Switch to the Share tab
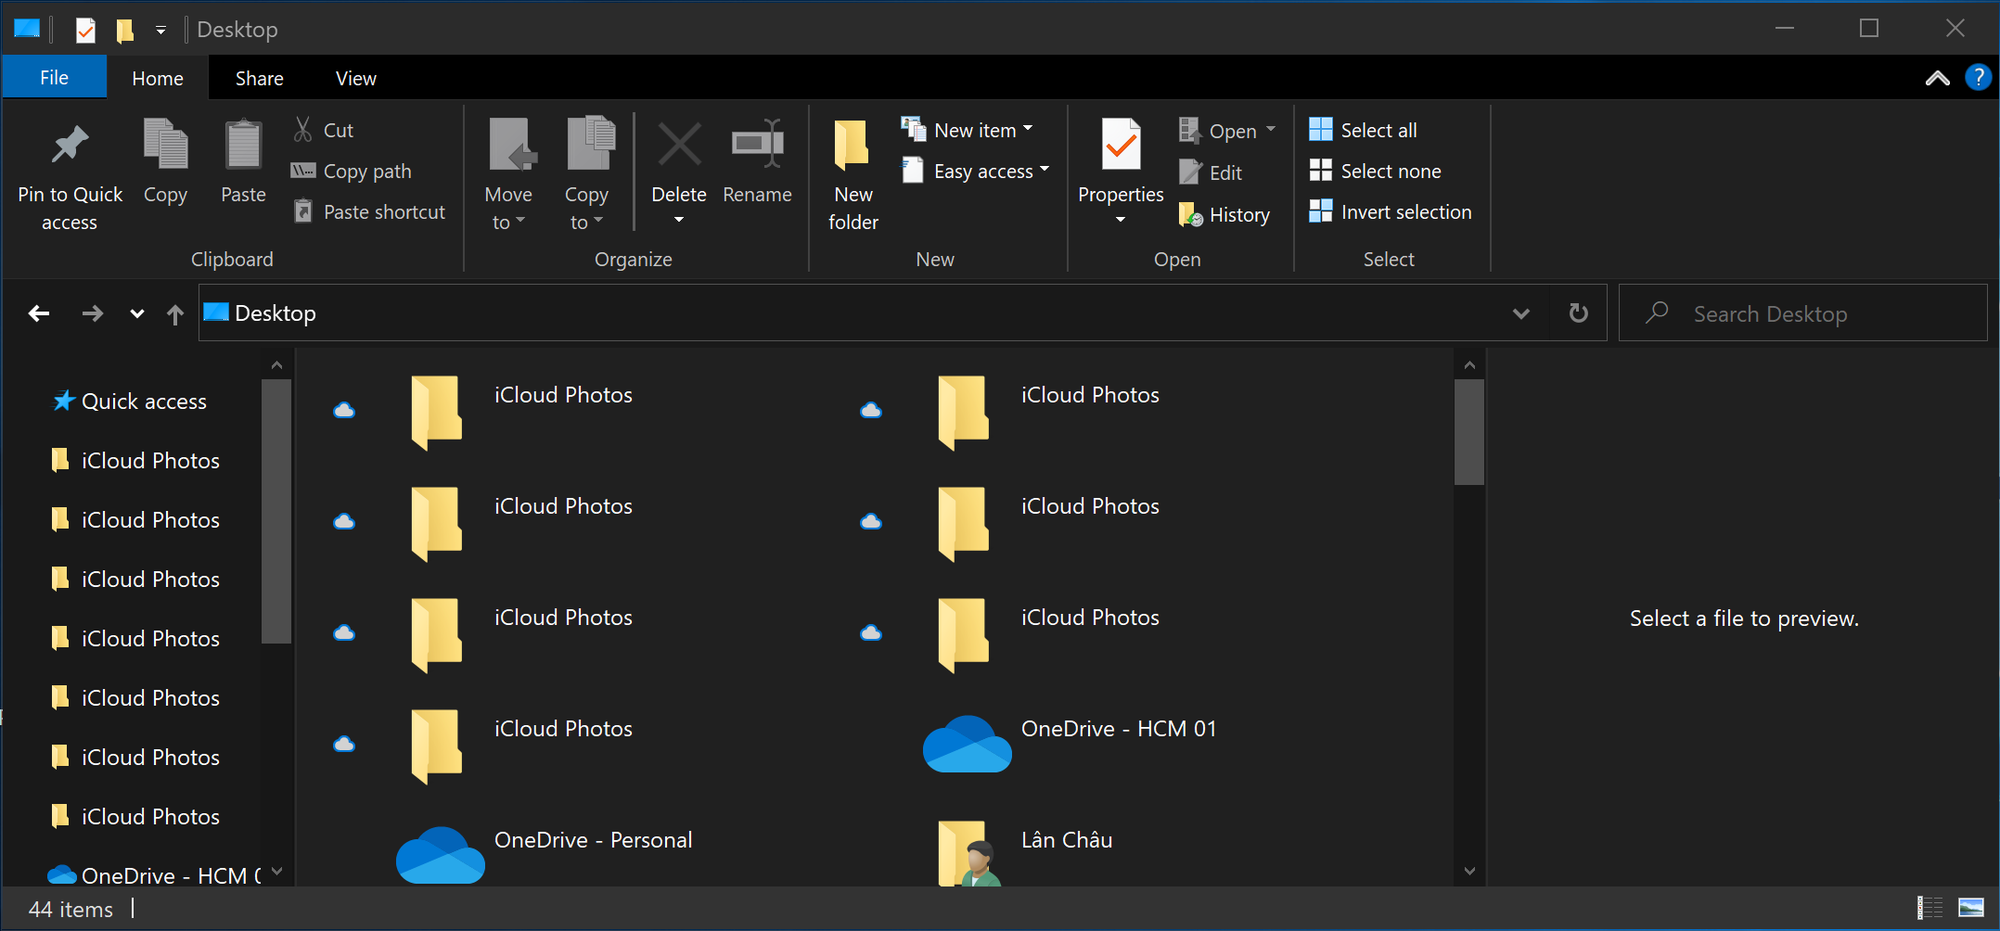 point(259,78)
